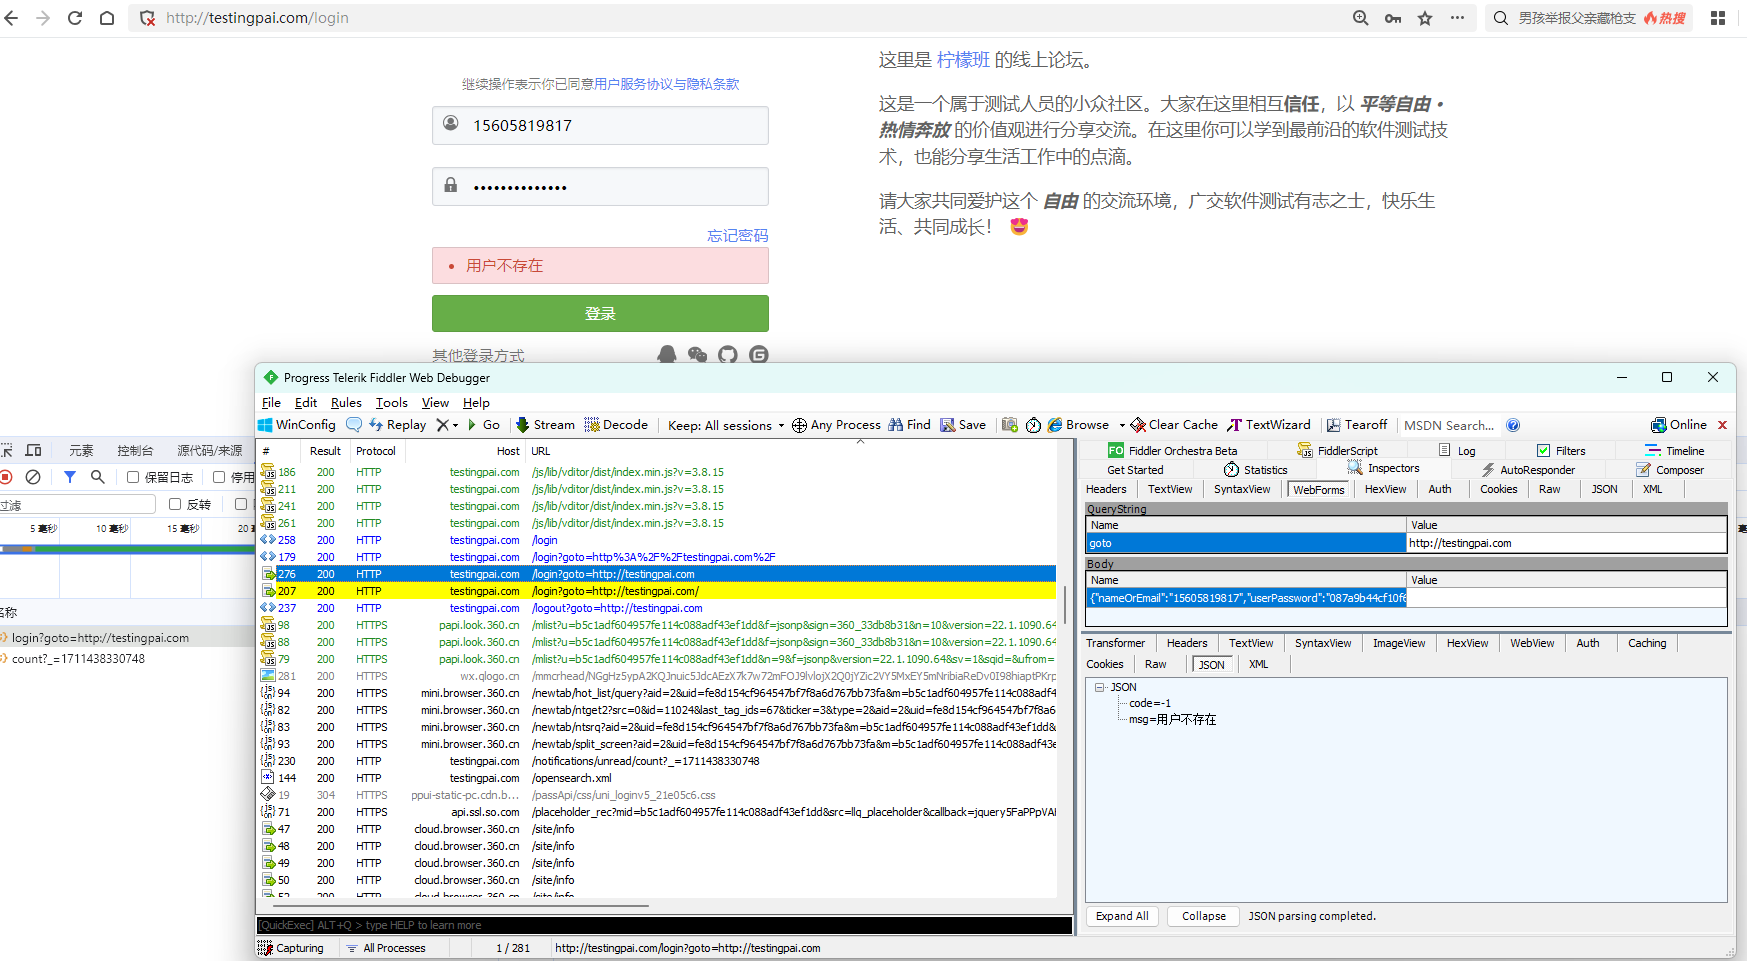Click the password input field on login page
Viewport: 1747px width, 961px height.
600,187
